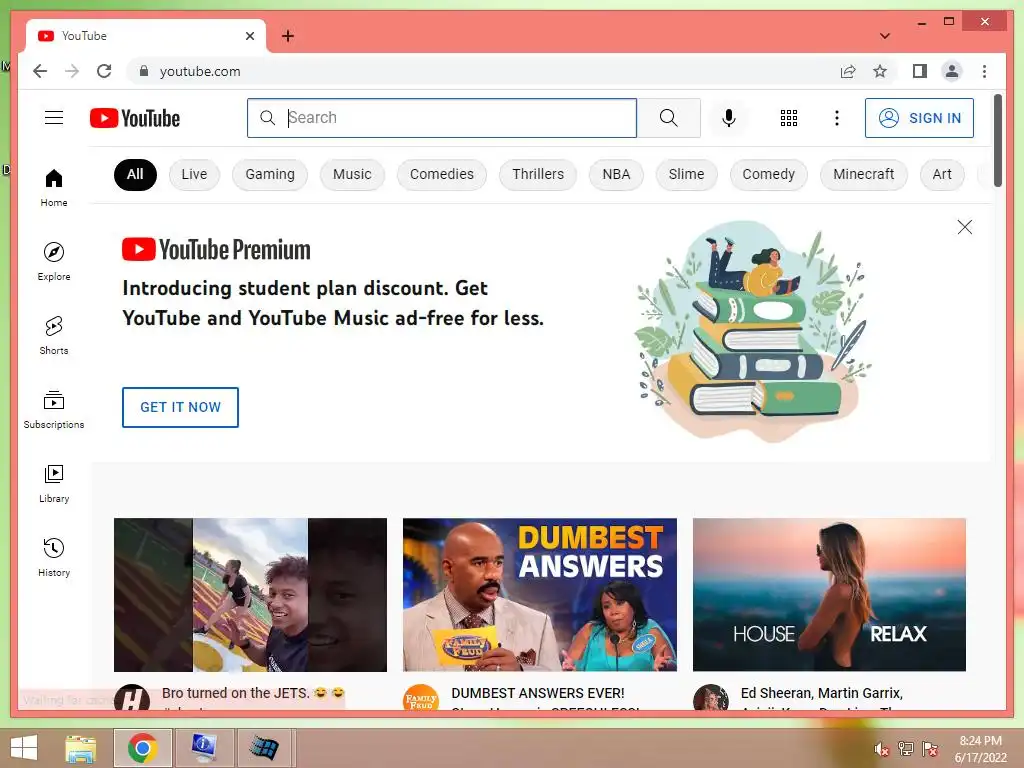Click the YouTube Premium logo

click(x=216, y=249)
